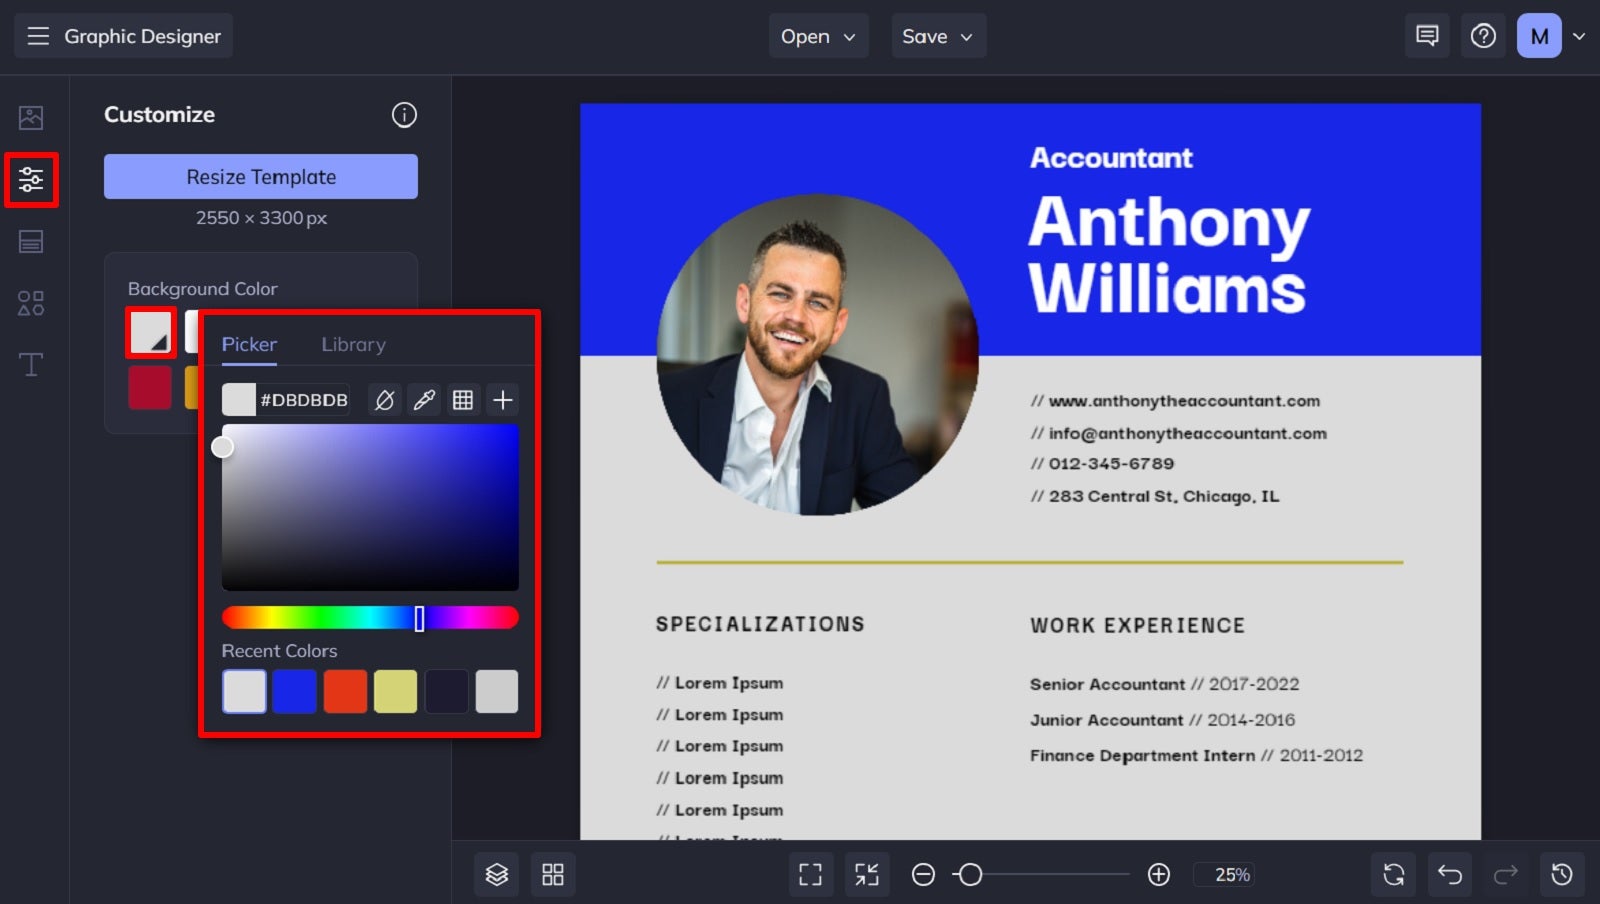Open the Templates panel in the sidebar
1600x904 pixels.
[x=31, y=242]
